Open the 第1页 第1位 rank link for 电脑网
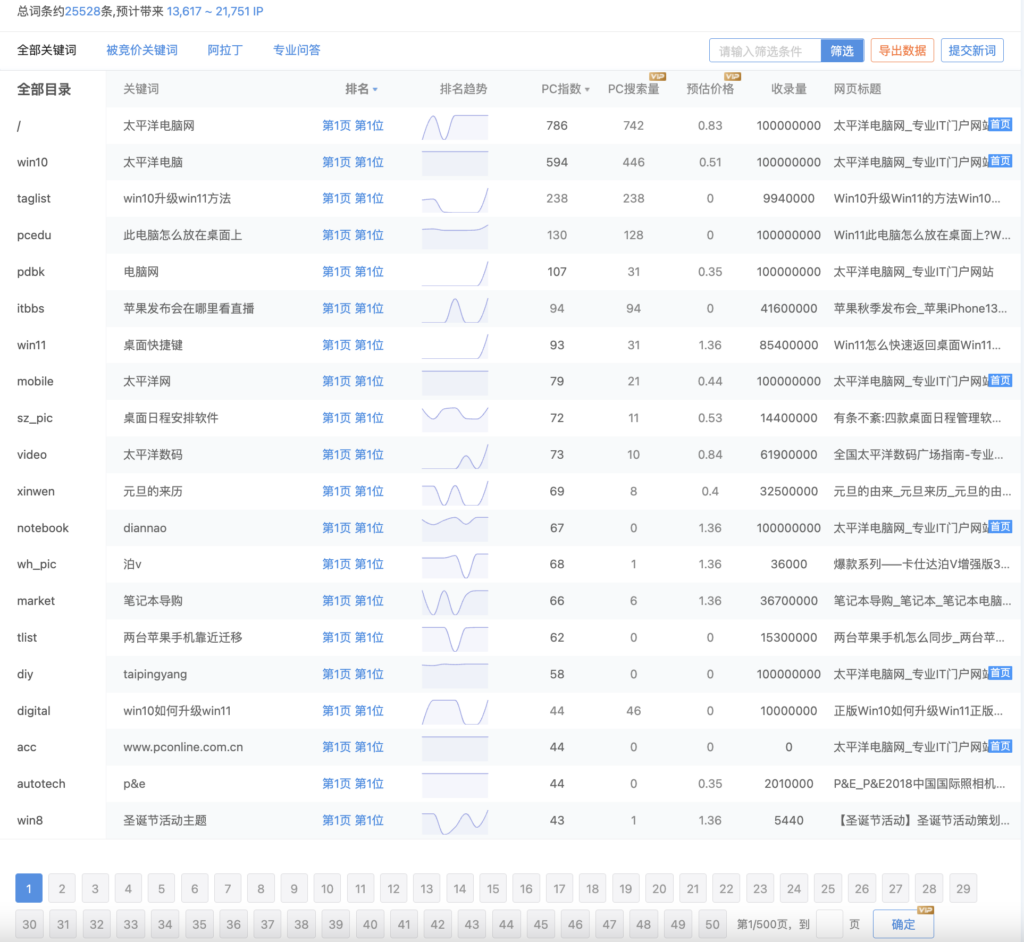The height and width of the screenshot is (942, 1024). 353,272
